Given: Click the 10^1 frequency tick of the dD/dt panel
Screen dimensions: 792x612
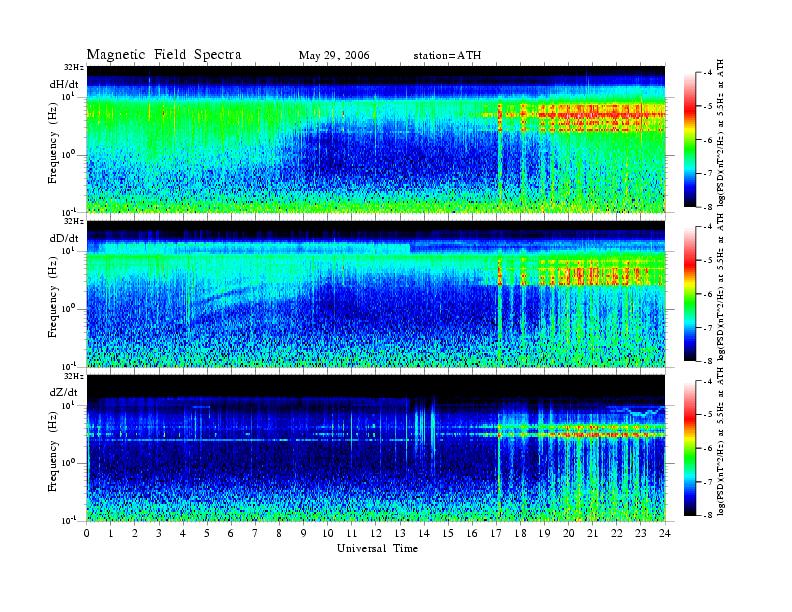Looking at the screenshot, I should 68,250.
